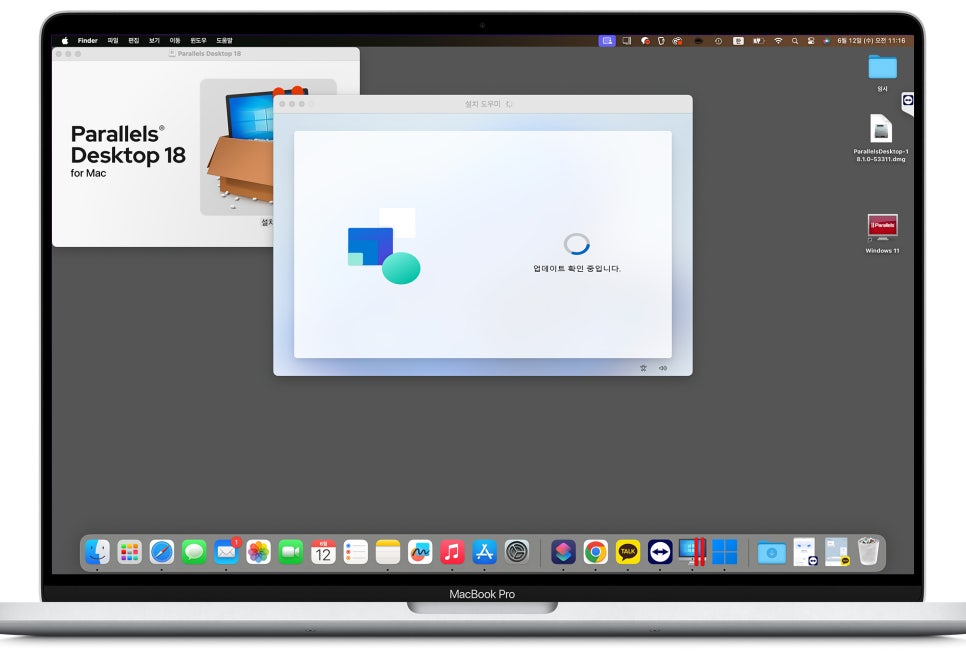Click date and time in menu bar

[x=871, y=41]
